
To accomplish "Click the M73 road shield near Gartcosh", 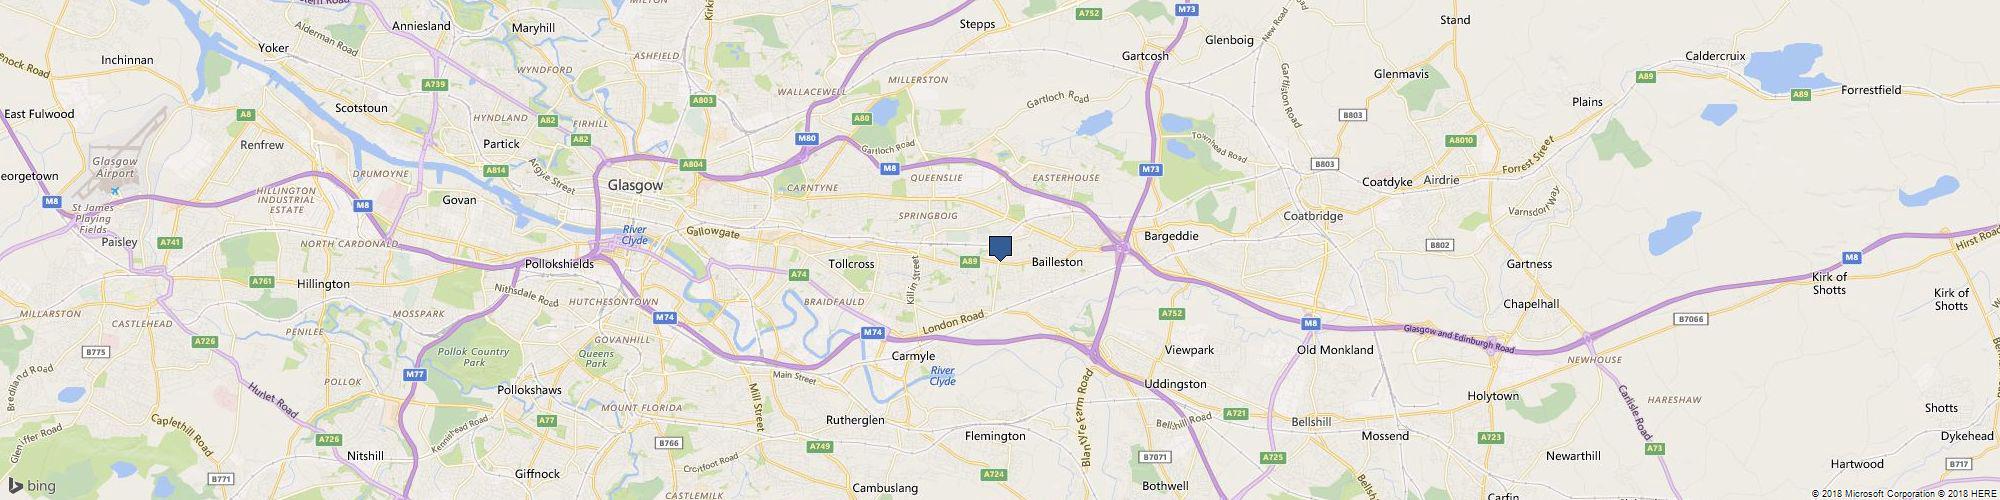I will click(x=1186, y=9).
